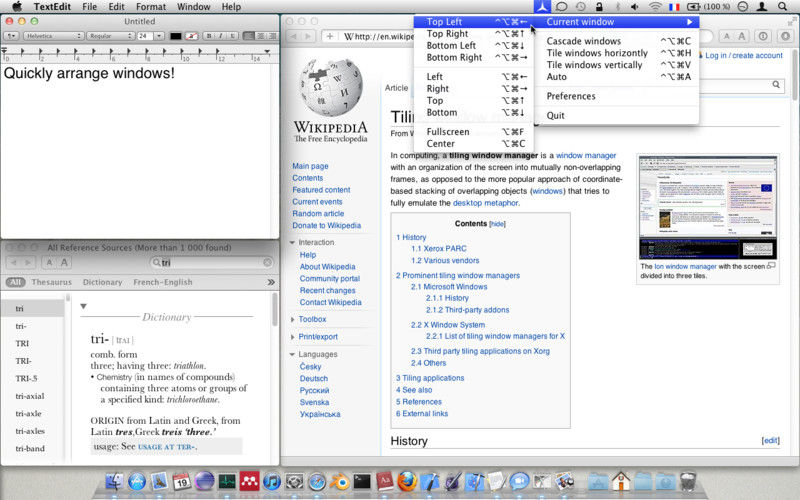Viewport: 800px width, 500px height.
Task: Open the Time Machine menu bar icon
Action: 581,7
